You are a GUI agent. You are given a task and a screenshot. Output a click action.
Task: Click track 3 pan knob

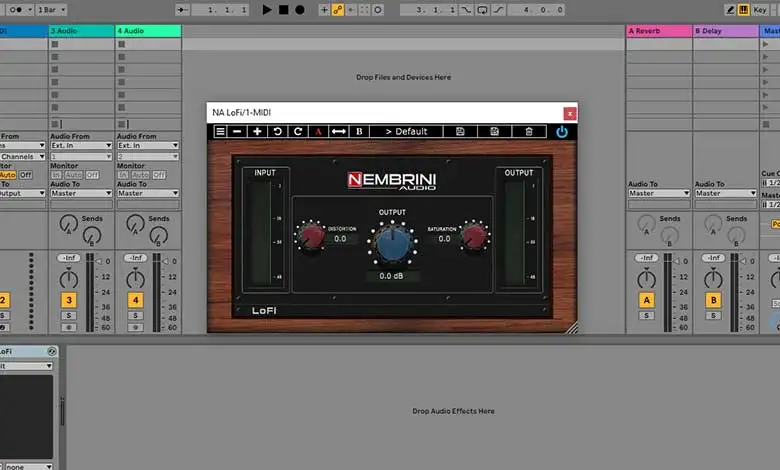click(69, 279)
